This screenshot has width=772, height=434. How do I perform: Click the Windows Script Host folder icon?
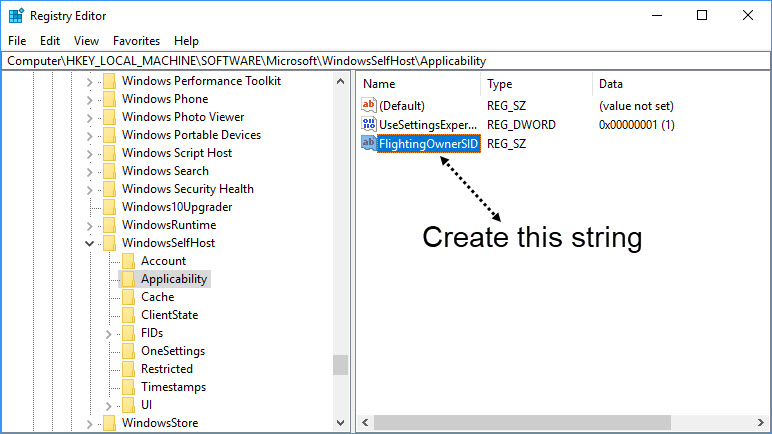[110, 153]
